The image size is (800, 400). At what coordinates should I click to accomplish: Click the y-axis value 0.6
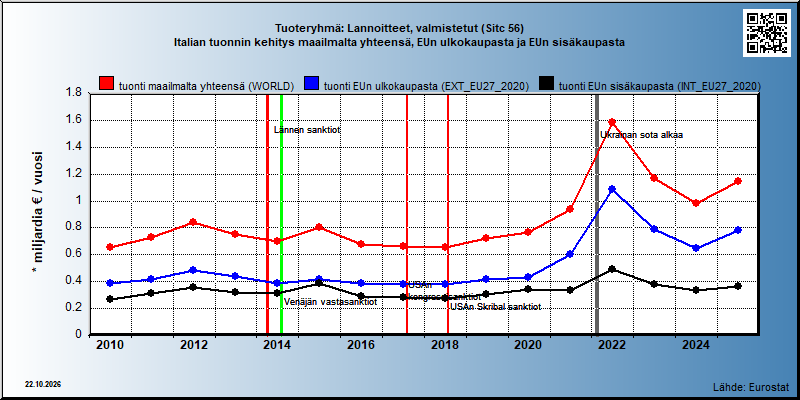coord(74,254)
